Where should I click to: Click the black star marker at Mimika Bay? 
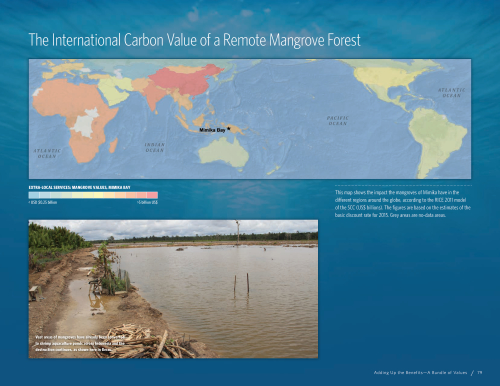(228, 129)
